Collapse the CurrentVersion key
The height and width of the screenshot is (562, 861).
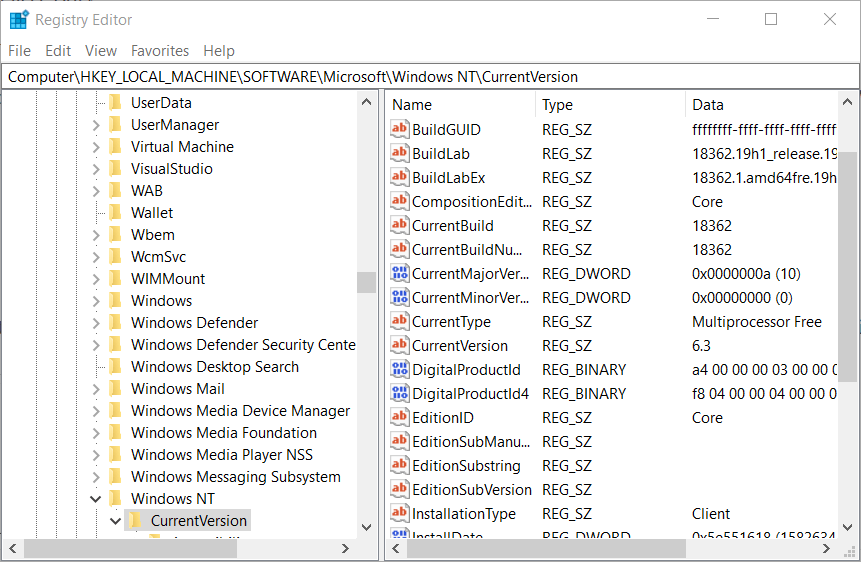(115, 521)
